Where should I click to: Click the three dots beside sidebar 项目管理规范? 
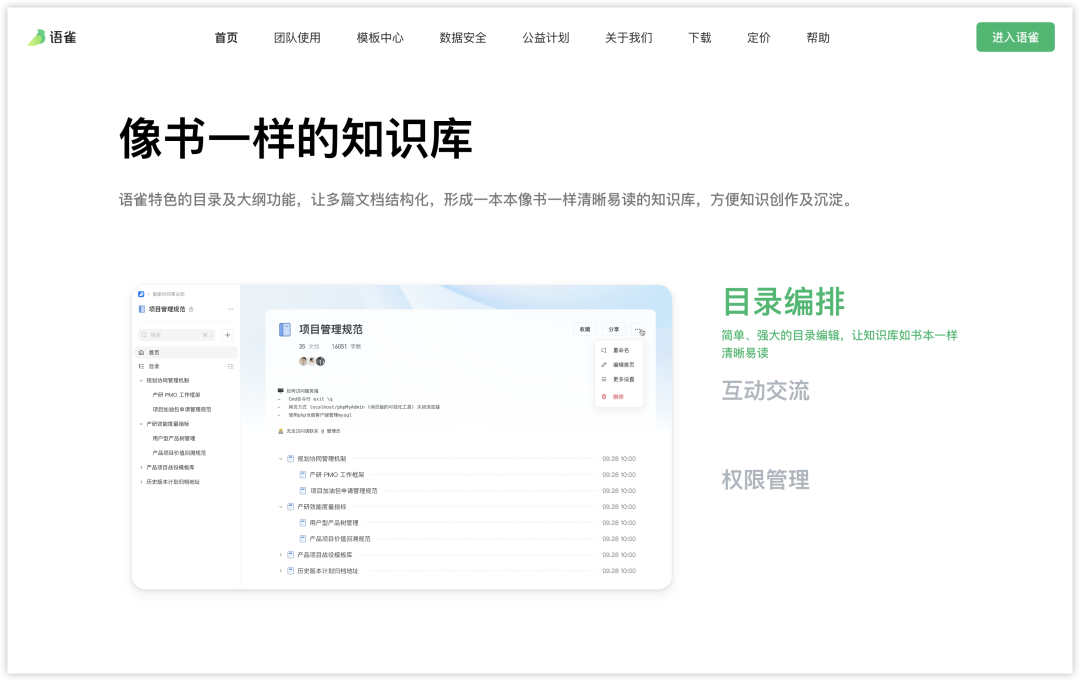pyautogui.click(x=230, y=309)
